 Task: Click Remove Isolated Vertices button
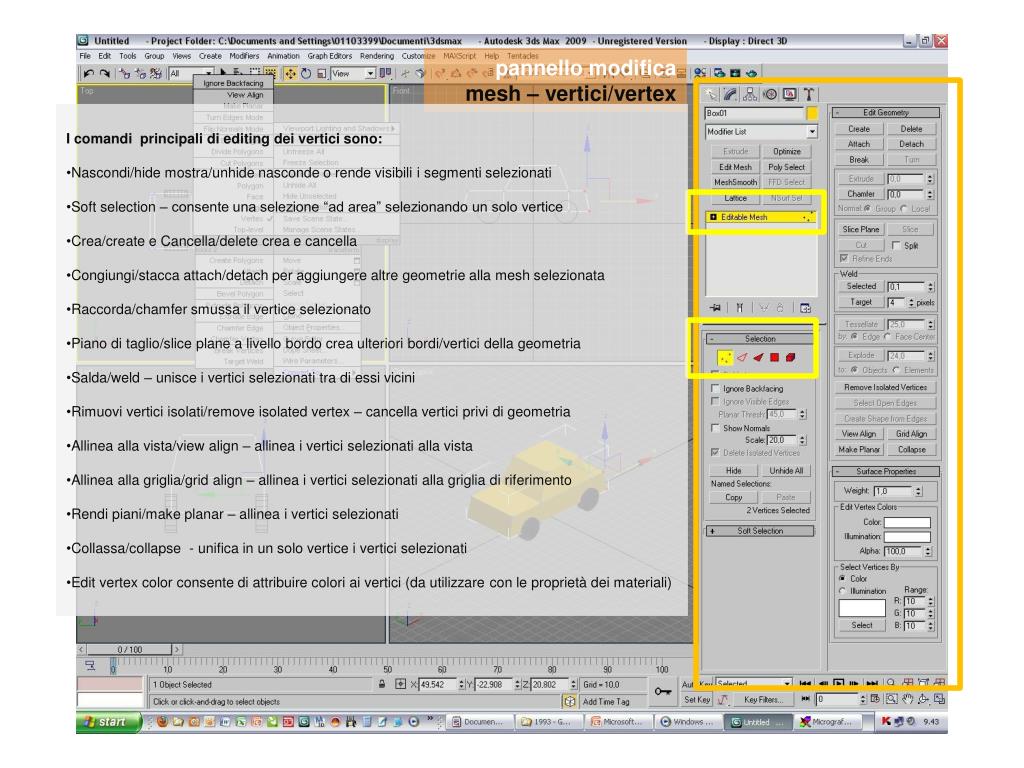tap(886, 388)
